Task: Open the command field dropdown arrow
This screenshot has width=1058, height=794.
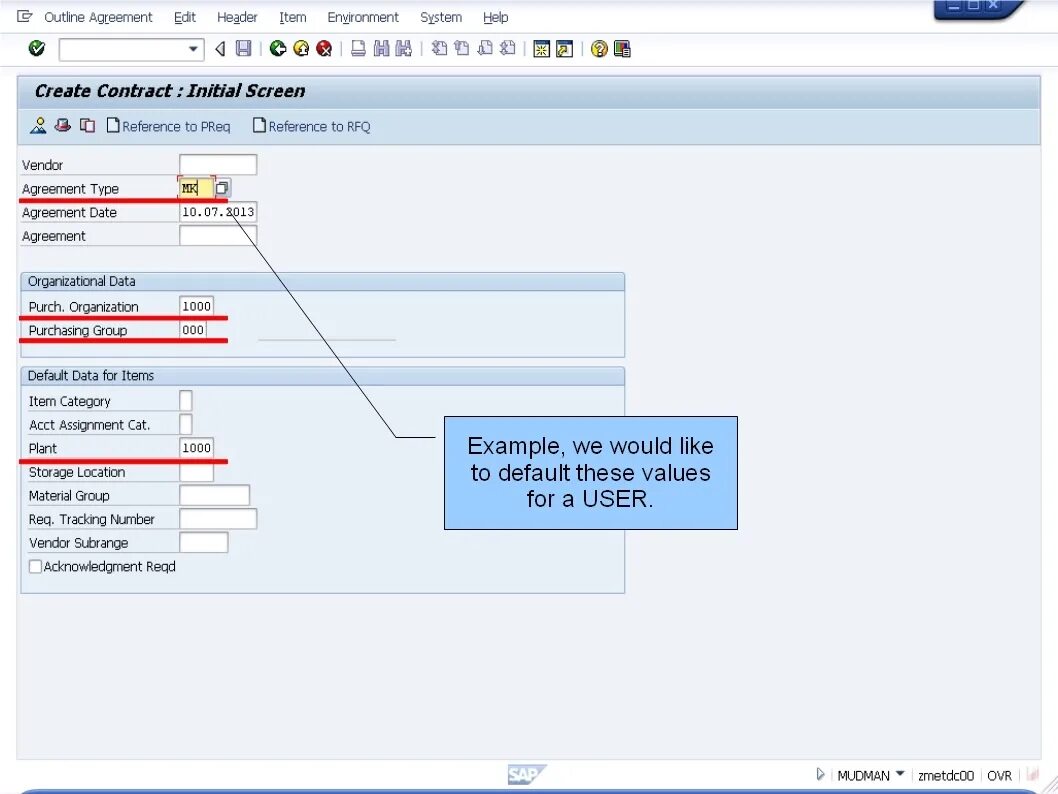Action: click(x=196, y=48)
